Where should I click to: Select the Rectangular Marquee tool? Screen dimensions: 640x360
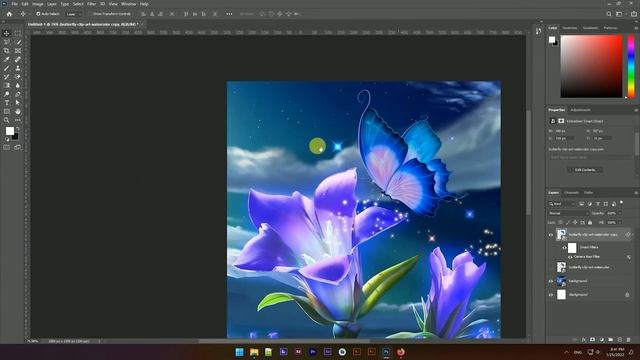tap(18, 33)
